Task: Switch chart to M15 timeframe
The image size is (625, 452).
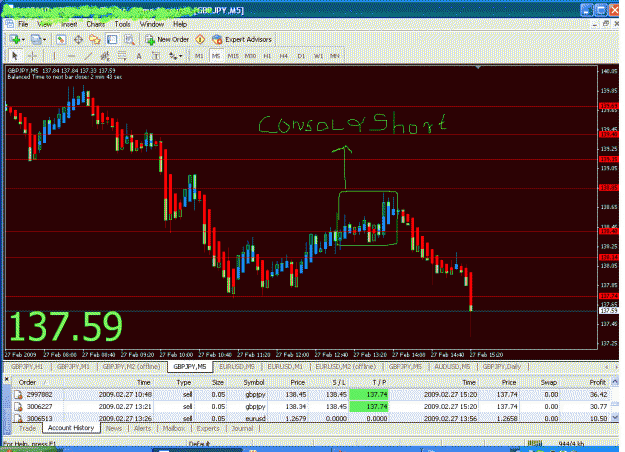Action: (x=233, y=56)
